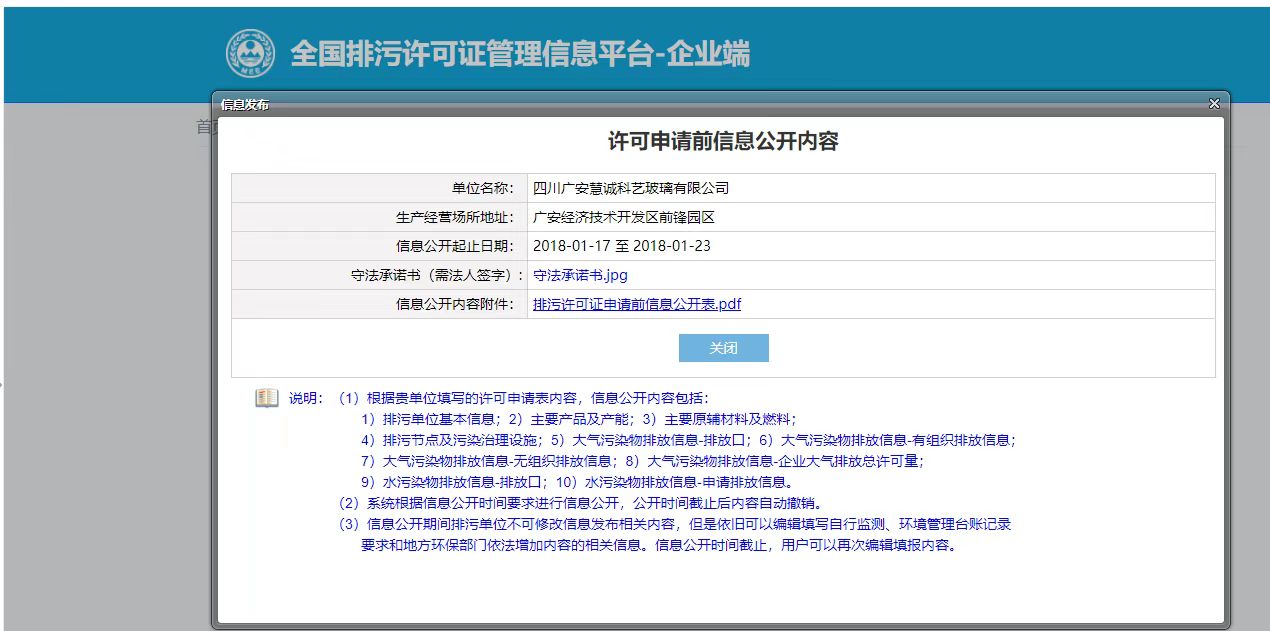Click the date range 2018-01-17 至 2018-01-23

click(622, 246)
